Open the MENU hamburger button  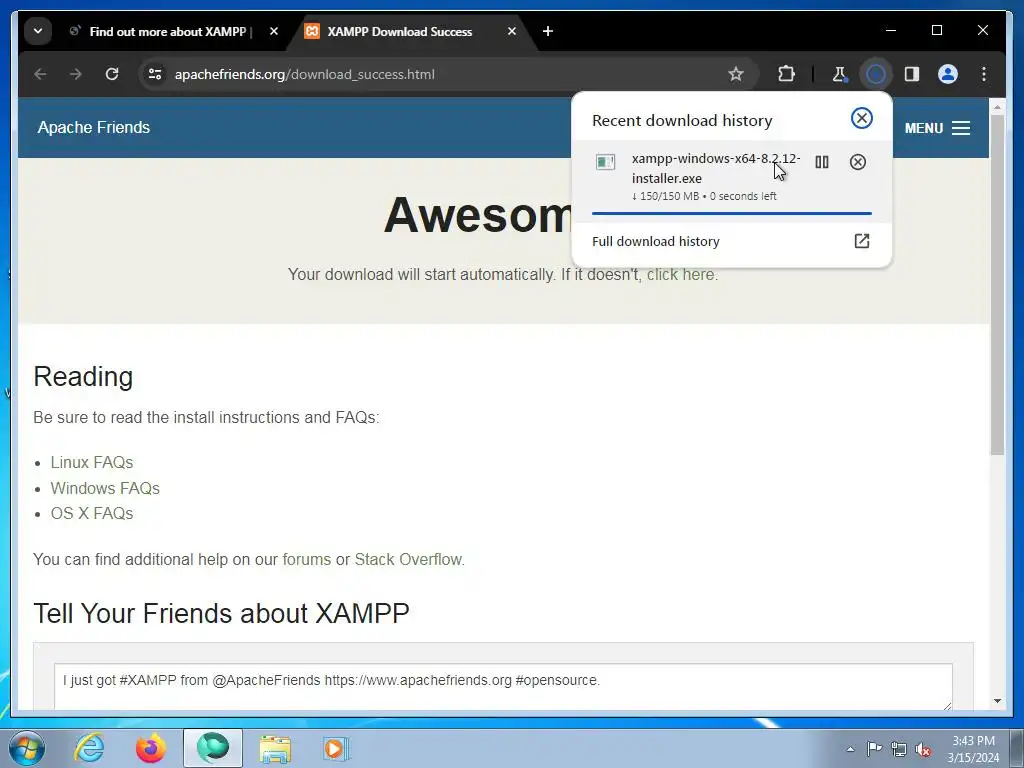pos(937,128)
